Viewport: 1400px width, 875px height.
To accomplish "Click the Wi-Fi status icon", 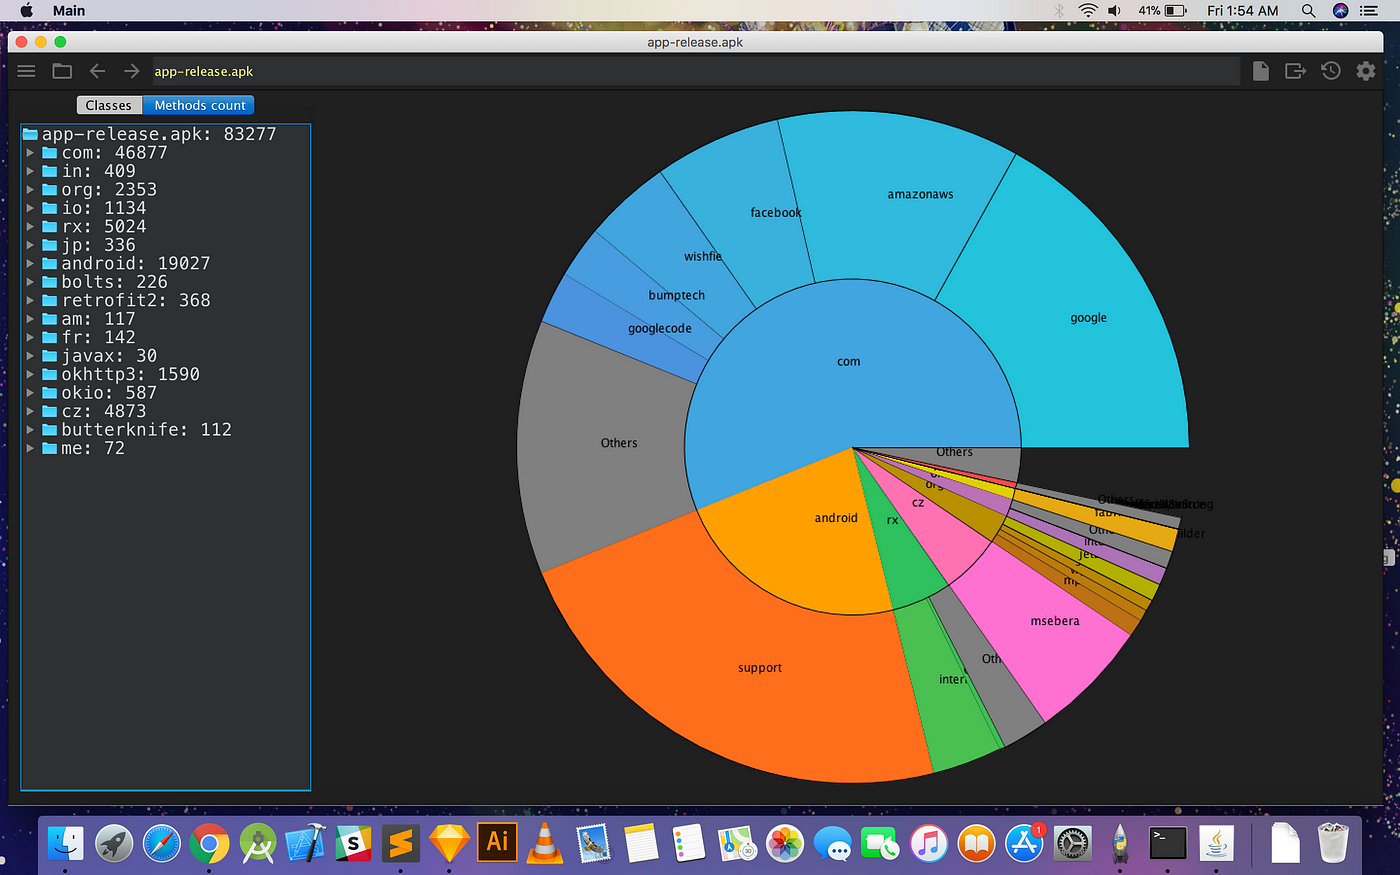I will coord(1088,10).
